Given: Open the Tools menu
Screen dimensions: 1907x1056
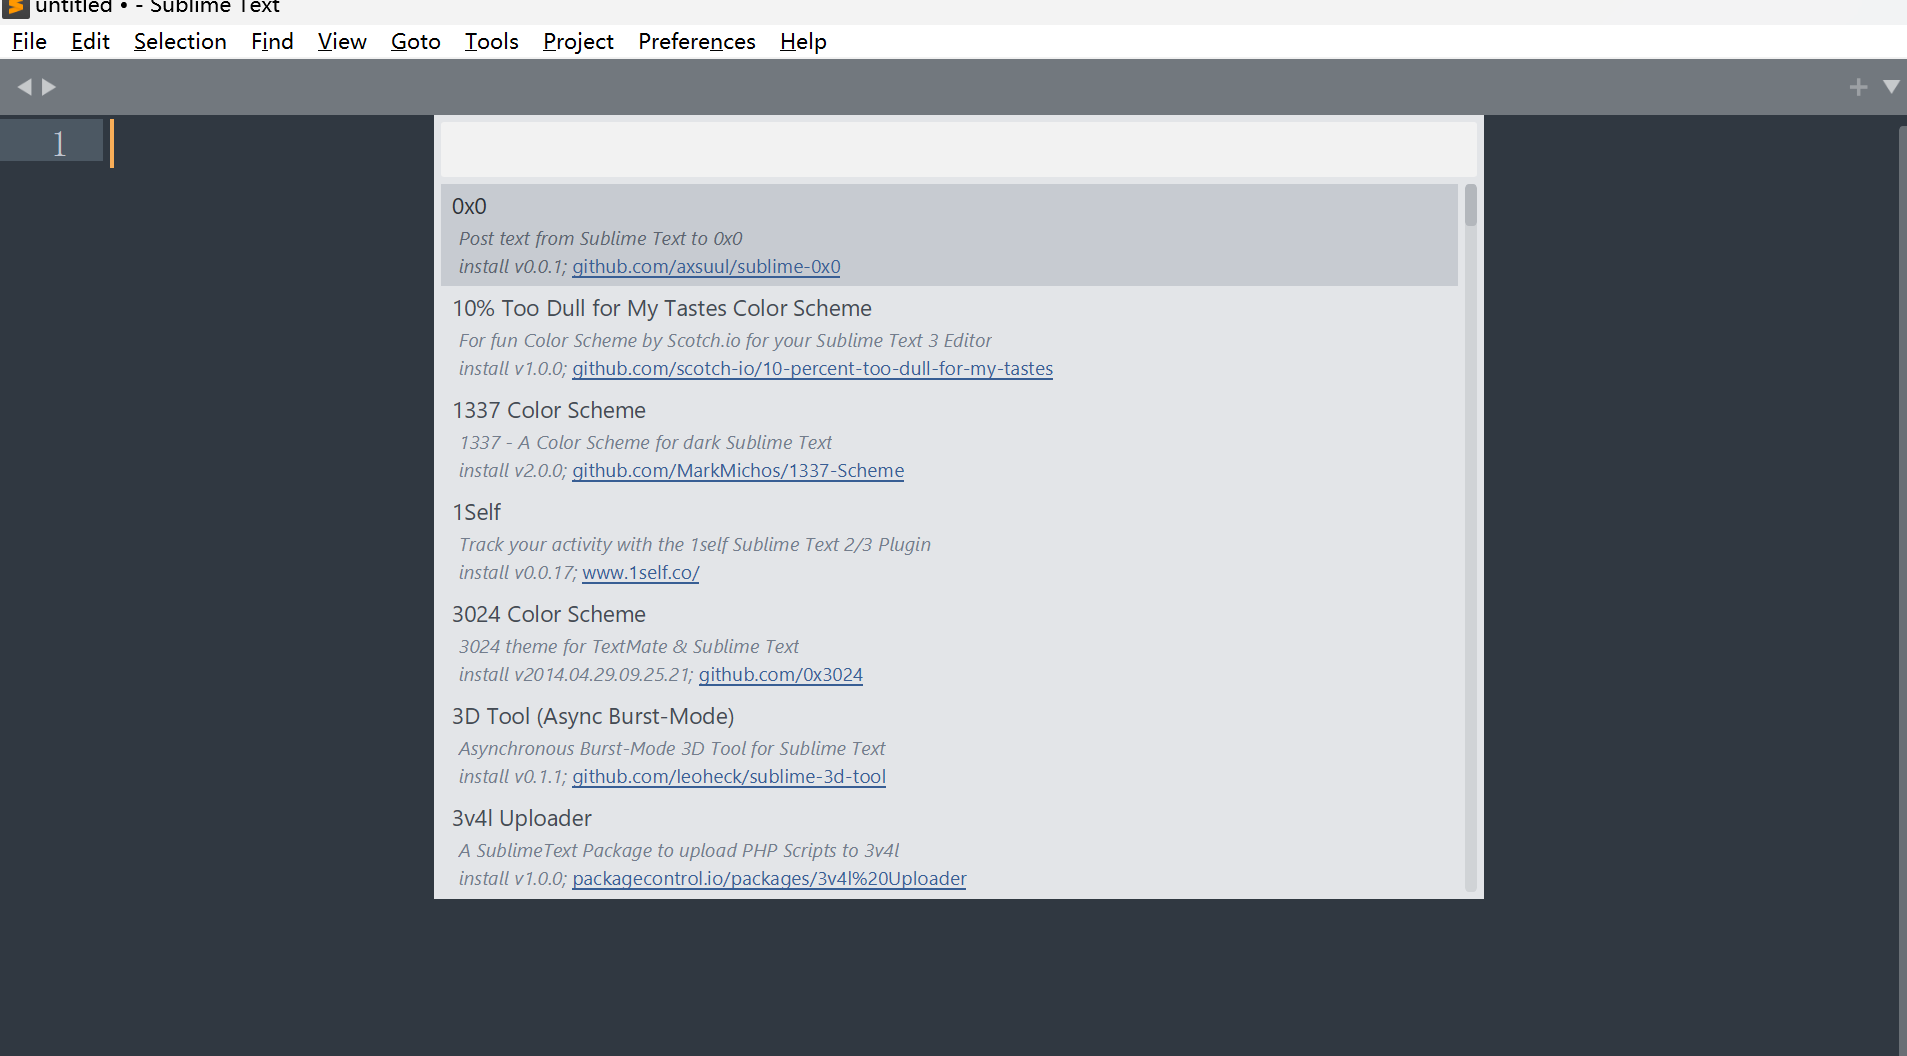Looking at the screenshot, I should [491, 42].
